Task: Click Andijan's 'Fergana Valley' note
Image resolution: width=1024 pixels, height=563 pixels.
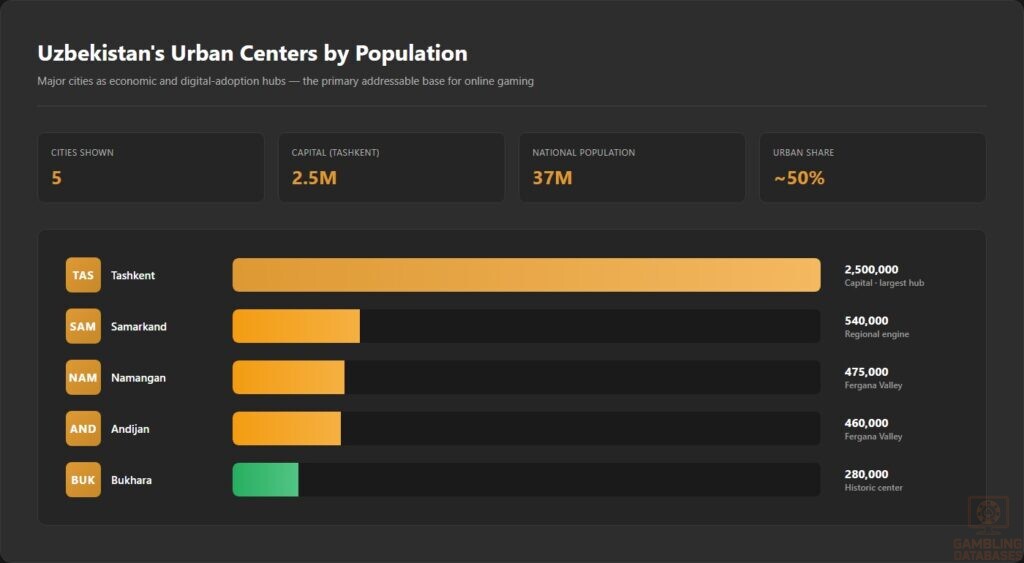Action: point(873,436)
